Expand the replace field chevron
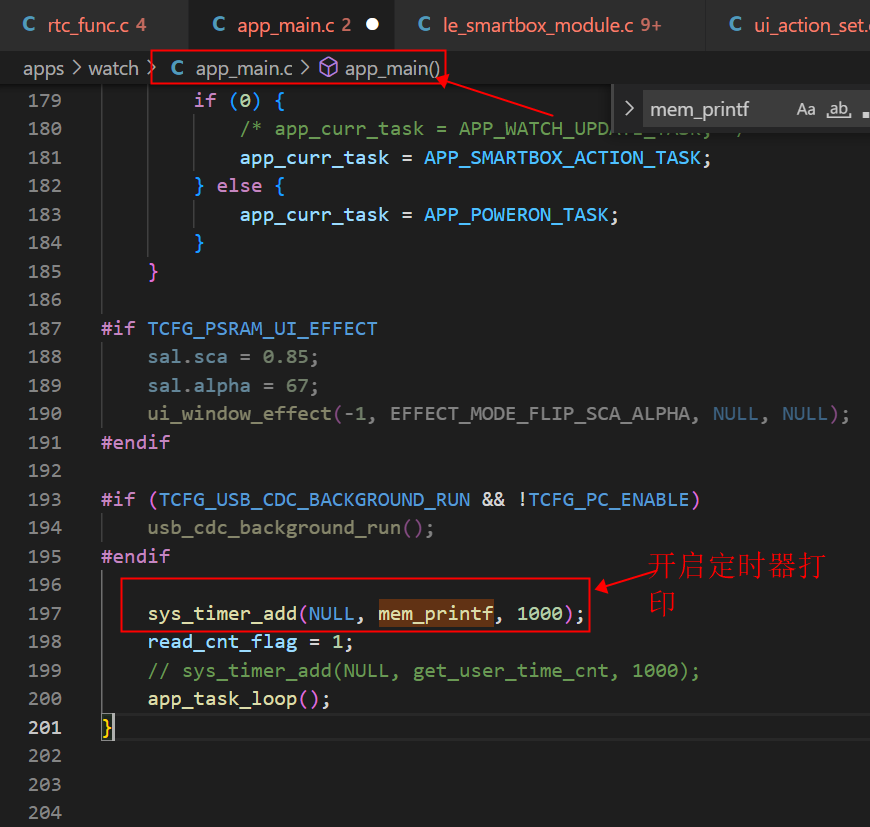 tap(629, 108)
